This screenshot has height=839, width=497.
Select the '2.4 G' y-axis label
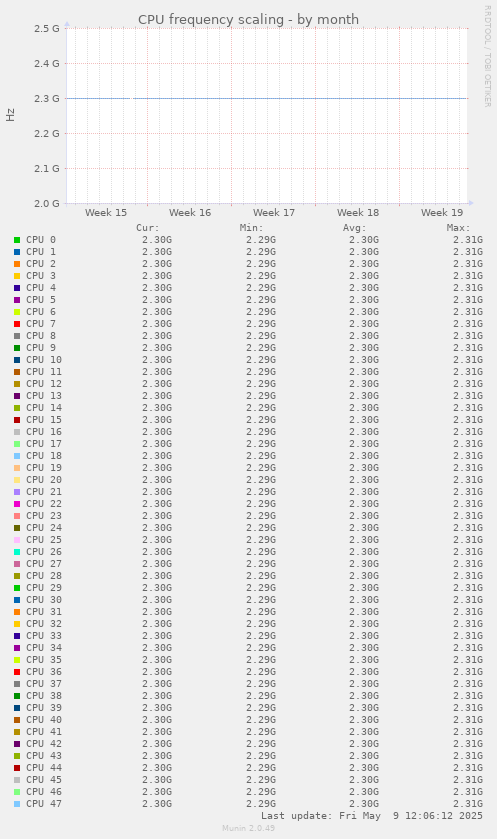47,64
